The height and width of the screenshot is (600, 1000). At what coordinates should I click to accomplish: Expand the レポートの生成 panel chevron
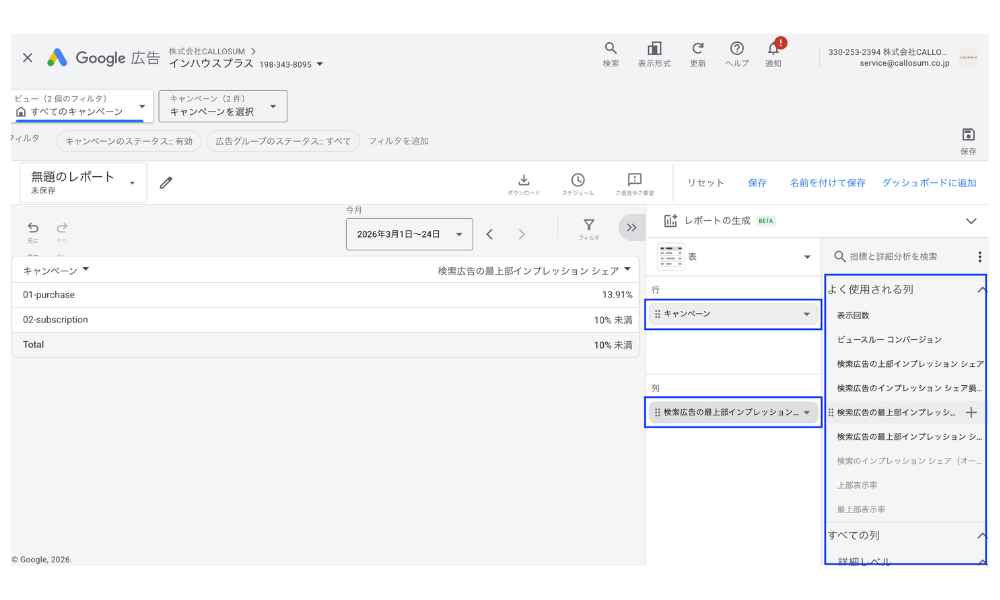click(971, 221)
